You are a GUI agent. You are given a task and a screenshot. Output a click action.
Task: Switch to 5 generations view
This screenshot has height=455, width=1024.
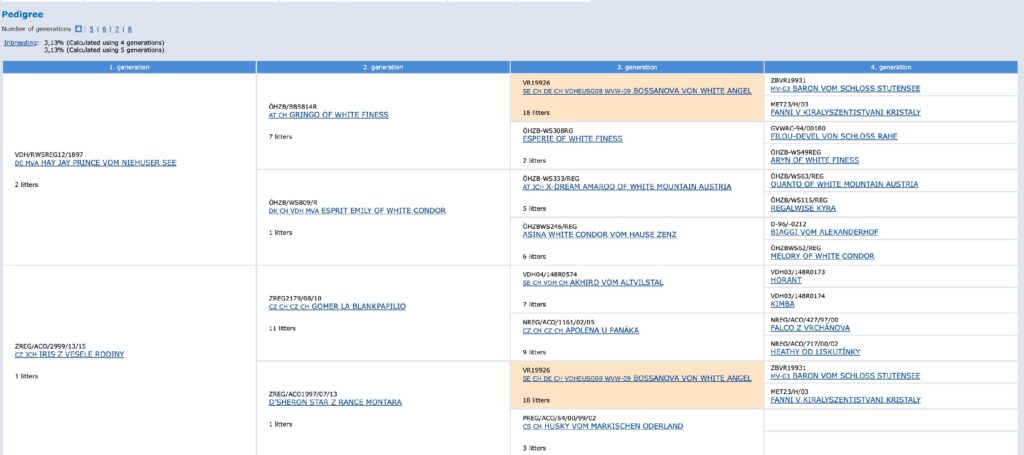pyautogui.click(x=92, y=29)
